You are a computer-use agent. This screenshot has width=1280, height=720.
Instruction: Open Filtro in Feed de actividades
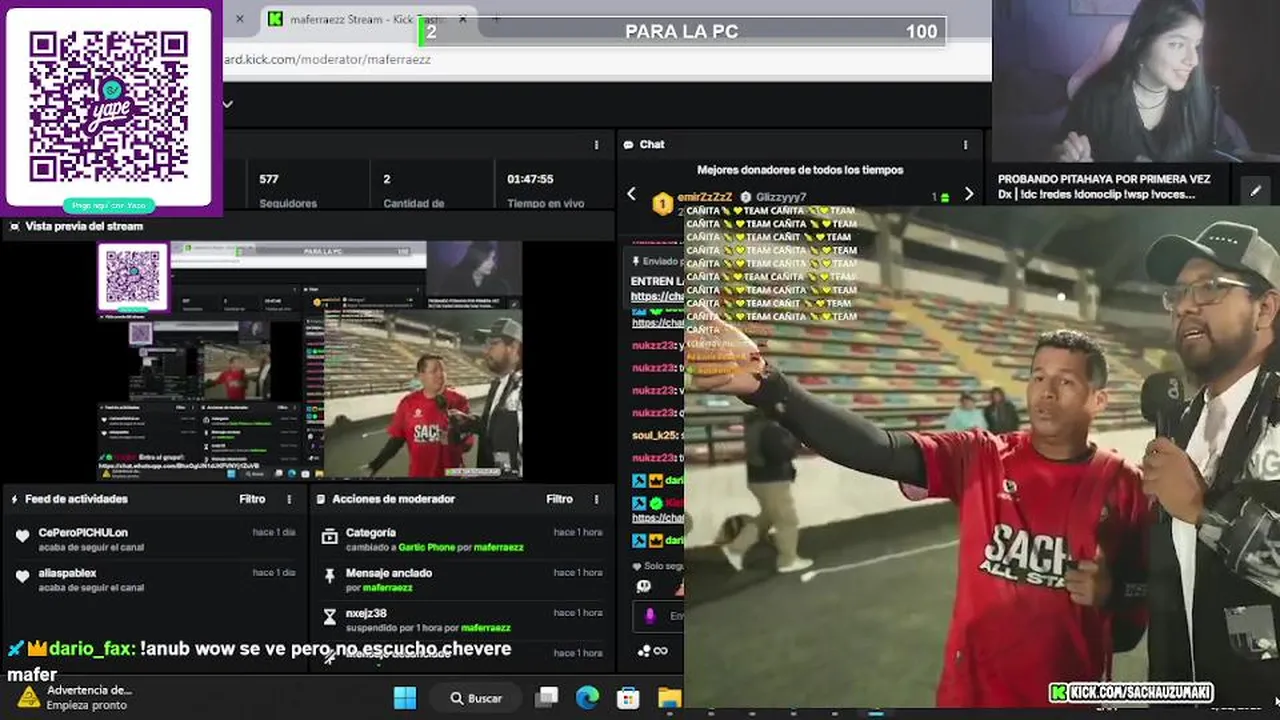pyautogui.click(x=252, y=499)
